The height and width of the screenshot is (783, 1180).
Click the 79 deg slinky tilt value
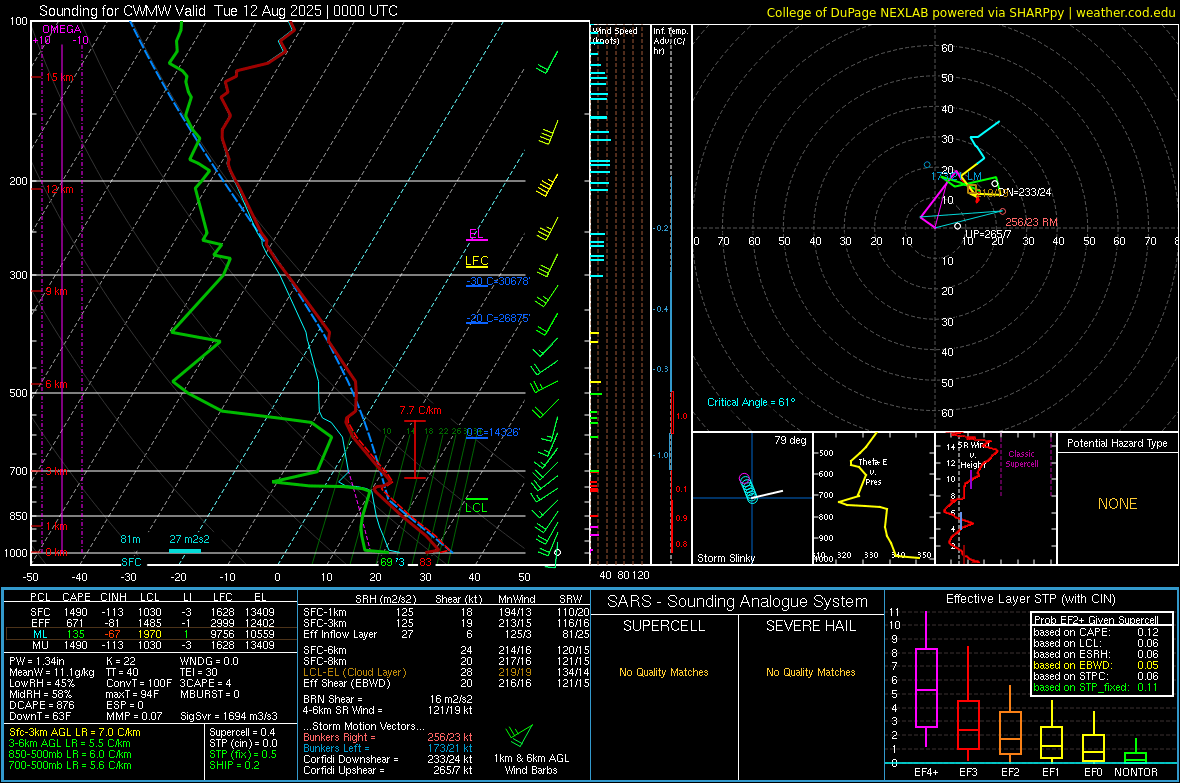[x=790, y=440]
